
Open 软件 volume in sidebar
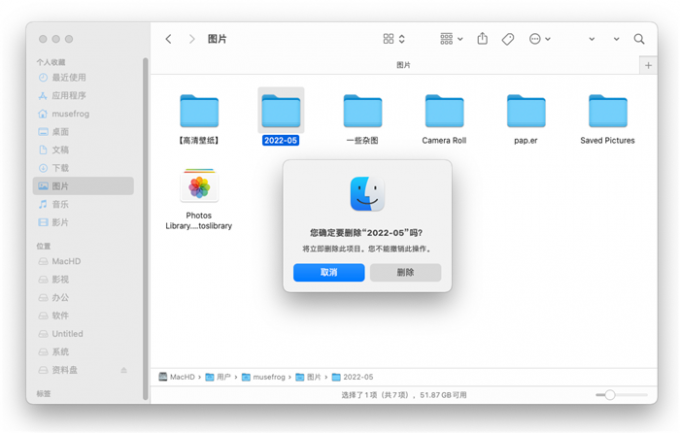pos(83,315)
